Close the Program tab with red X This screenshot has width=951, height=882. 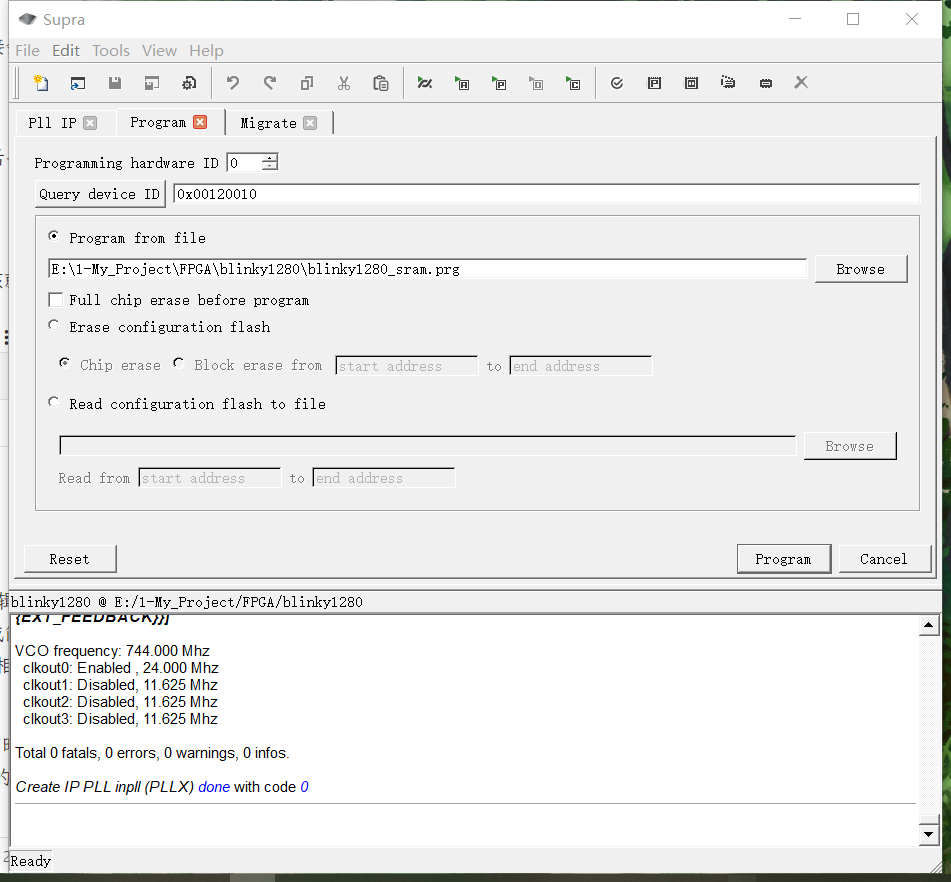point(200,122)
